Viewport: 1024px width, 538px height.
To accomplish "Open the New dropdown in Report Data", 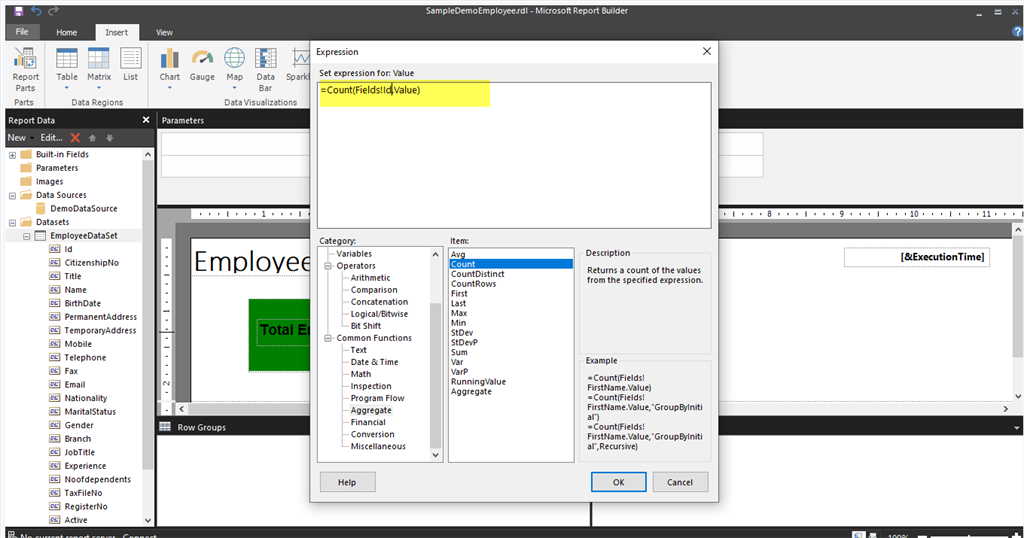I will tap(21, 138).
